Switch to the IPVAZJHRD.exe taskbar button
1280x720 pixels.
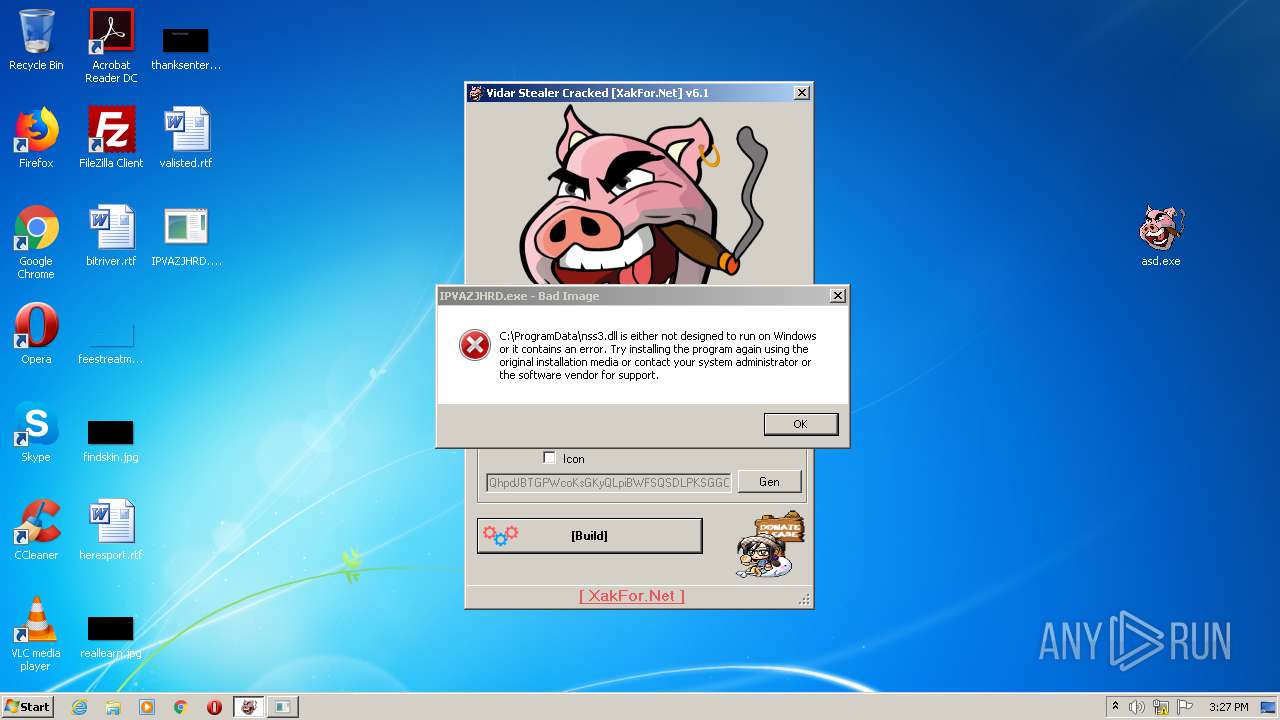[x=283, y=707]
